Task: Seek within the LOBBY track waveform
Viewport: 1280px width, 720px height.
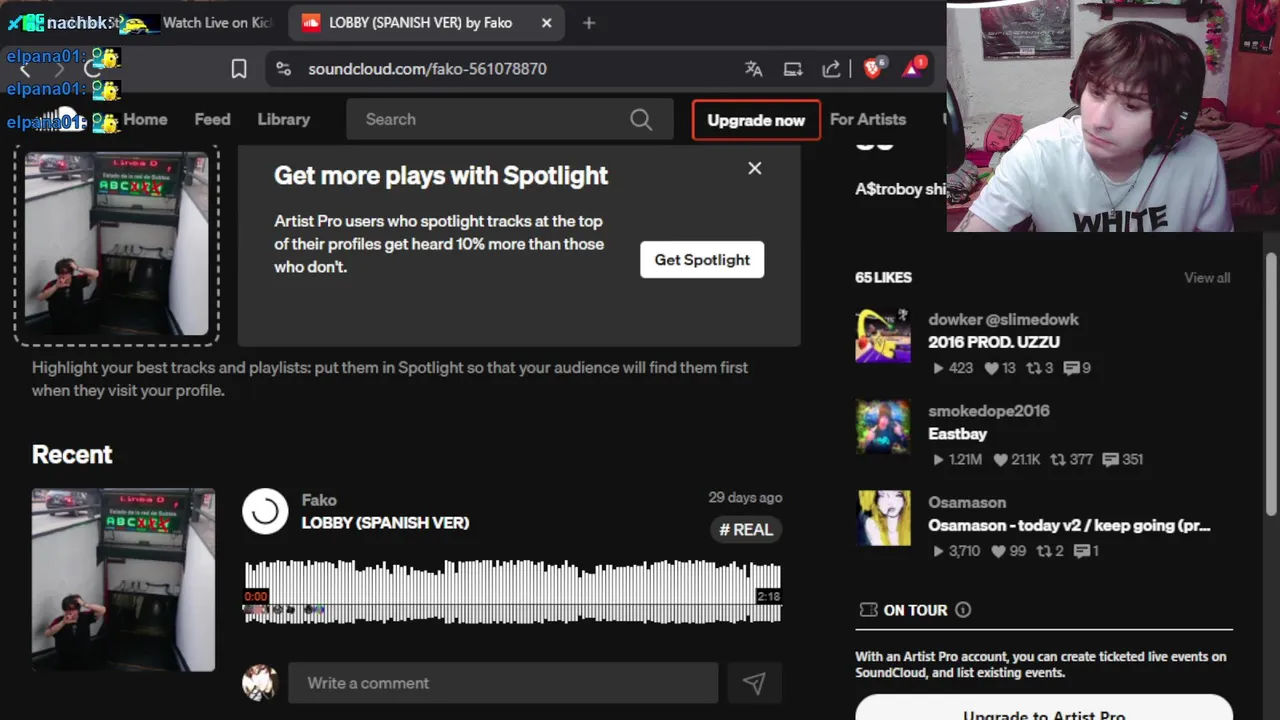Action: point(513,592)
